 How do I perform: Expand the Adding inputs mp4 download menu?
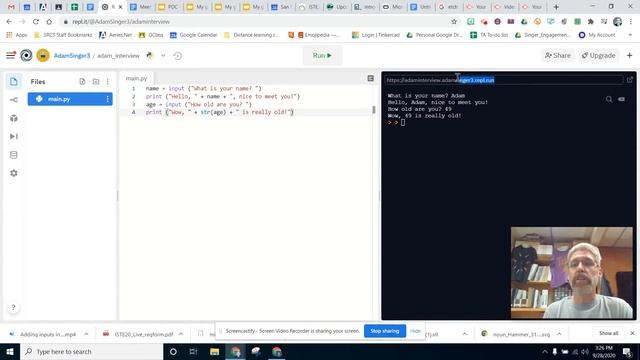click(x=86, y=334)
